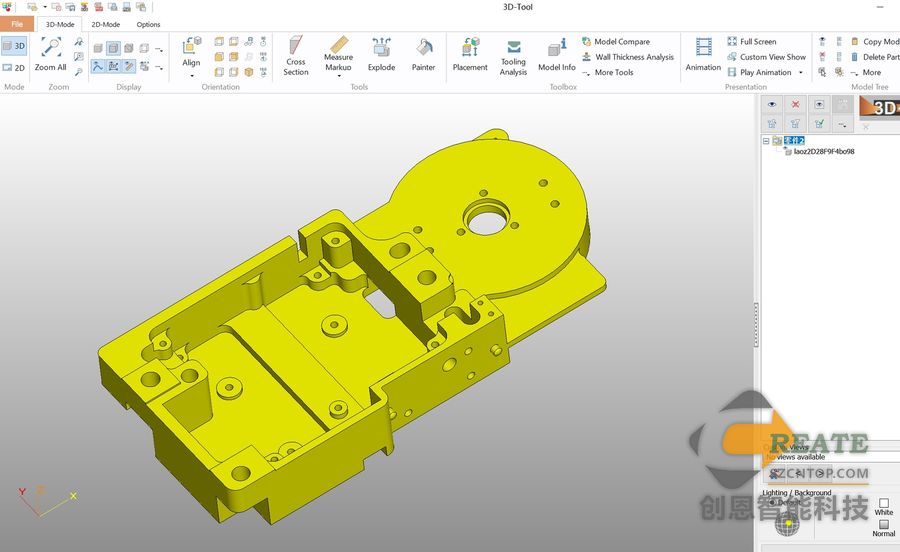Open the Explode tool
Image resolution: width=900 pixels, height=552 pixels.
click(x=381, y=55)
